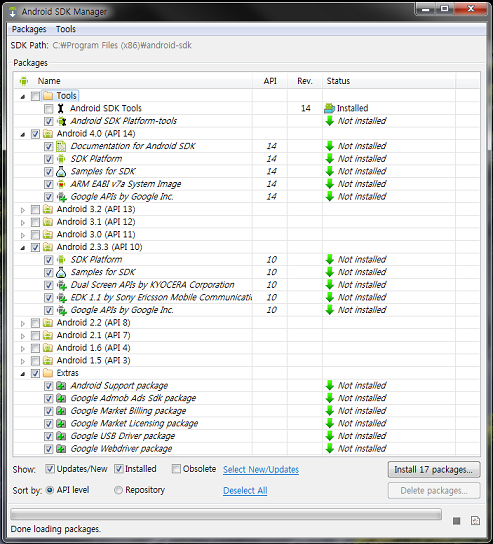Sort by API level radio button

[x=50, y=490]
